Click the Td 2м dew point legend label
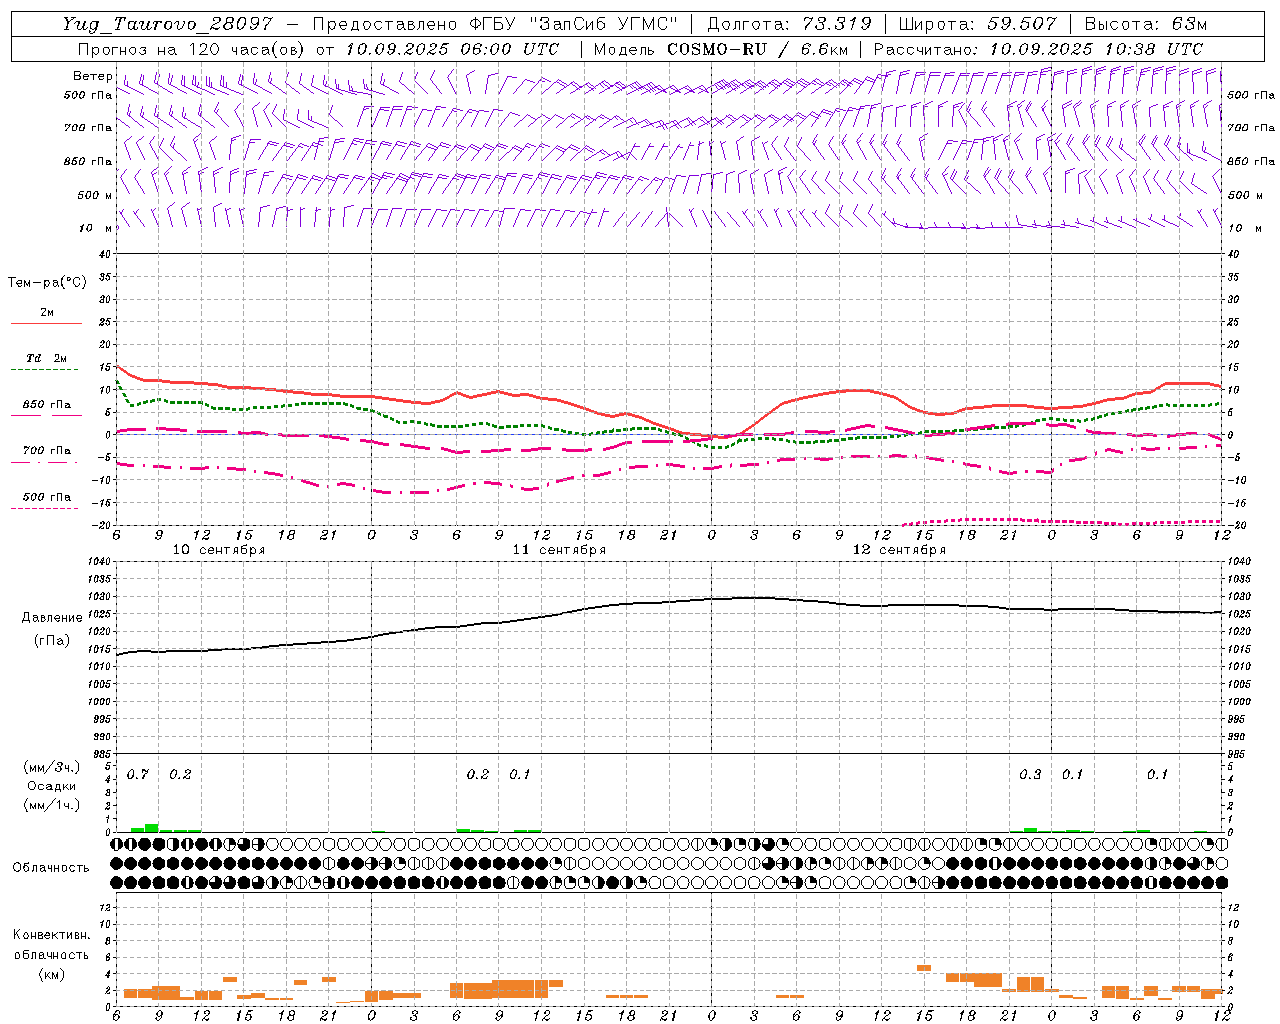The width and height of the screenshot is (1280, 1024). 46,358
